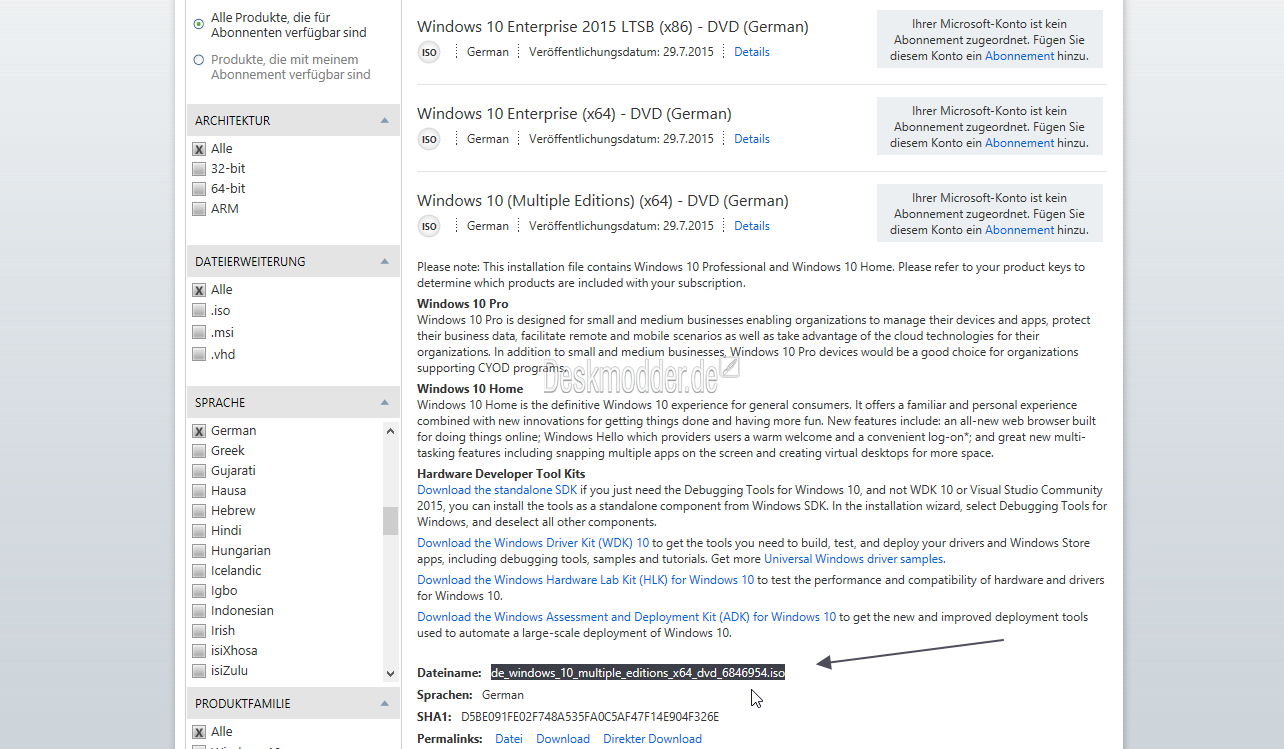Check the Igbo language filter
Image resolution: width=1284 pixels, height=749 pixels.
coord(199,591)
